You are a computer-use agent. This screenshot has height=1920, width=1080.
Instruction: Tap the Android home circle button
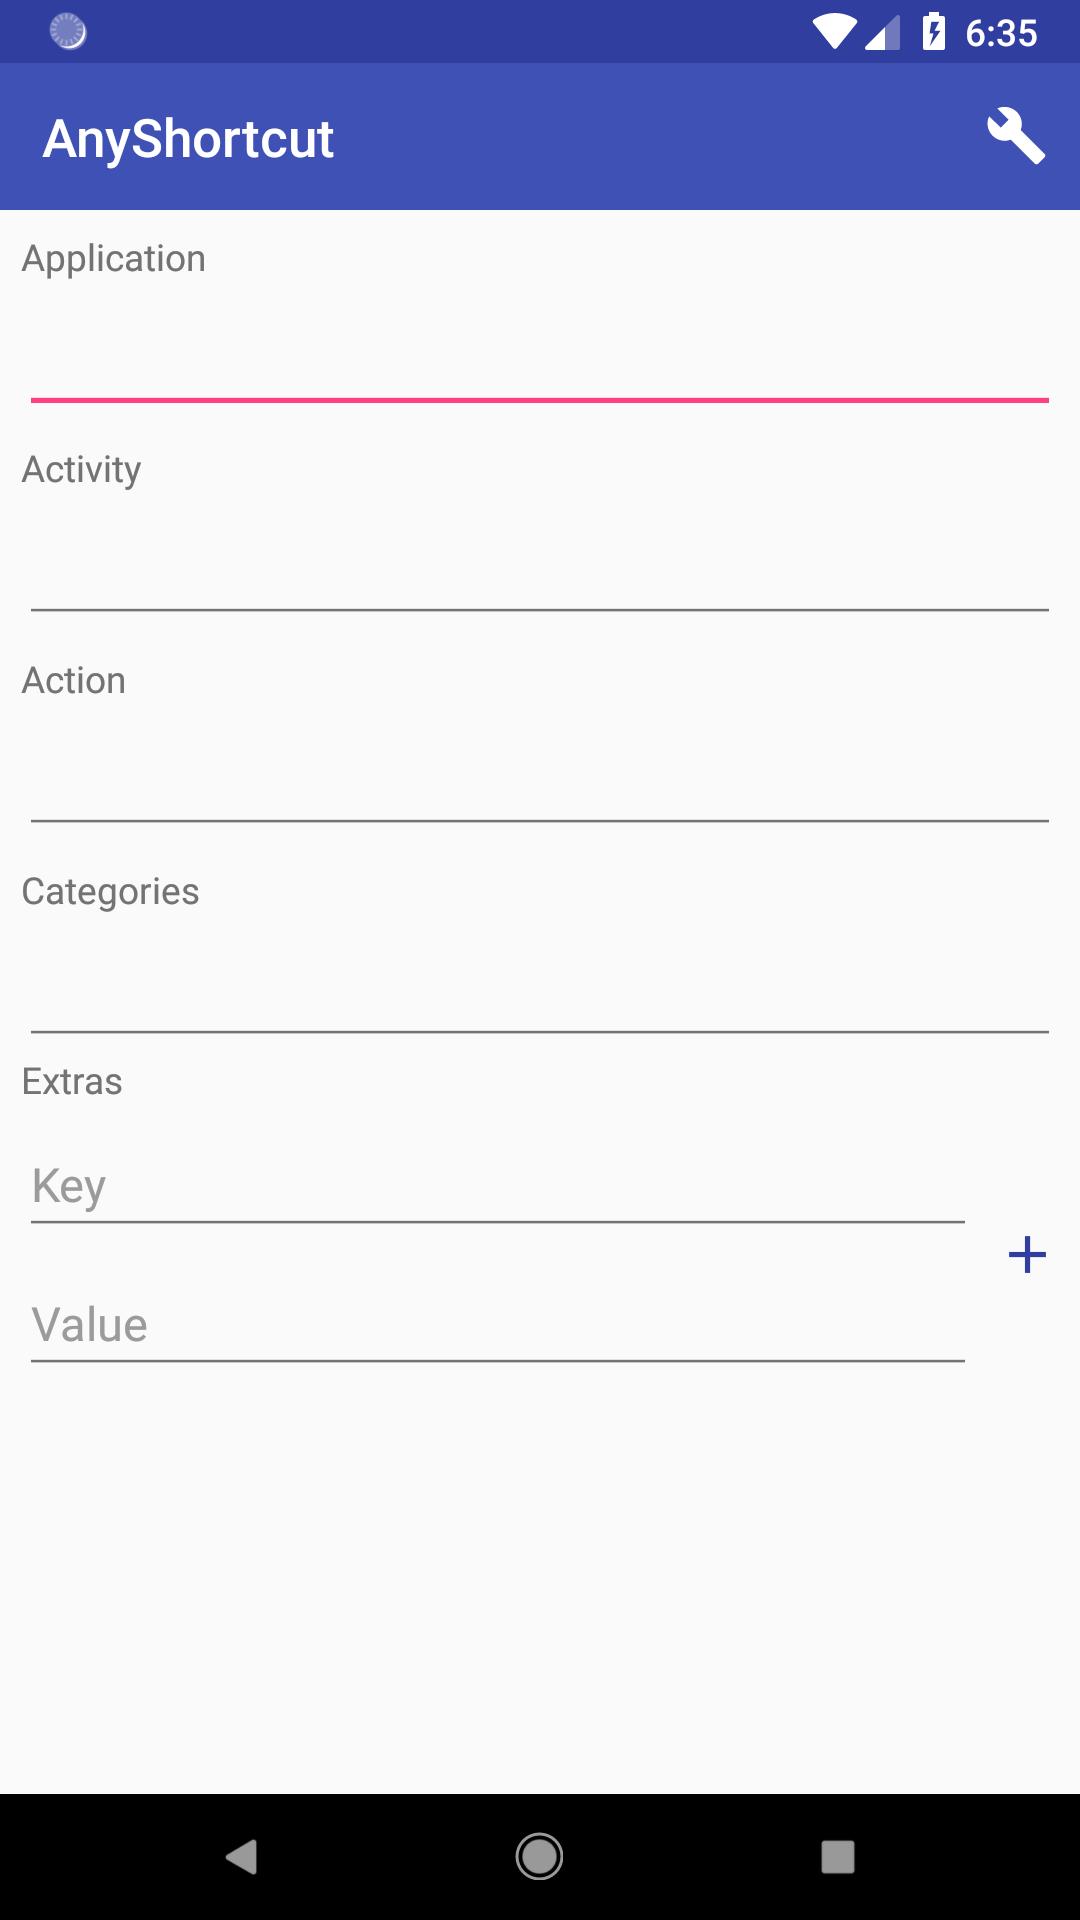click(539, 1856)
